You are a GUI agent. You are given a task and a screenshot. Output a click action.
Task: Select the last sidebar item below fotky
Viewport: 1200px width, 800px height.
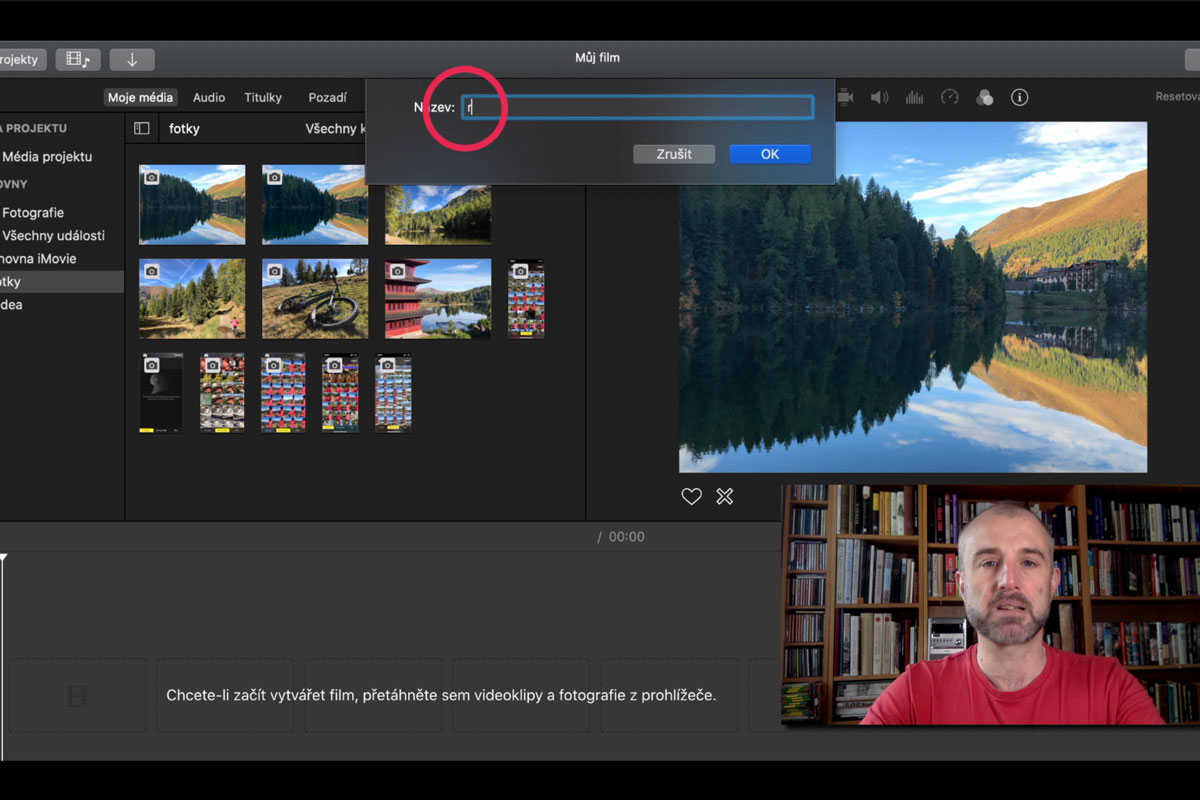point(11,304)
